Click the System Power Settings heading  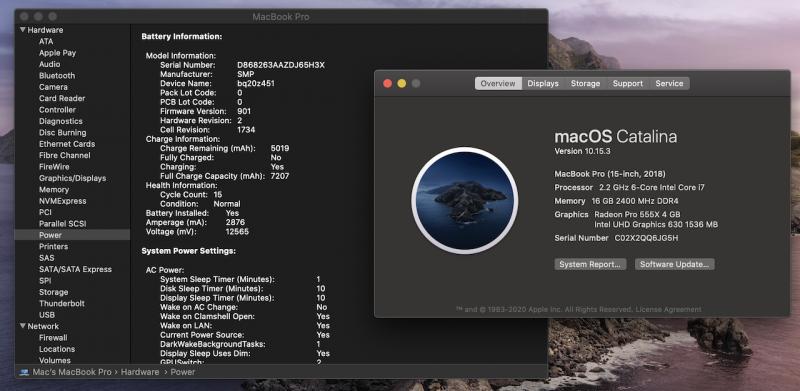coord(188,251)
